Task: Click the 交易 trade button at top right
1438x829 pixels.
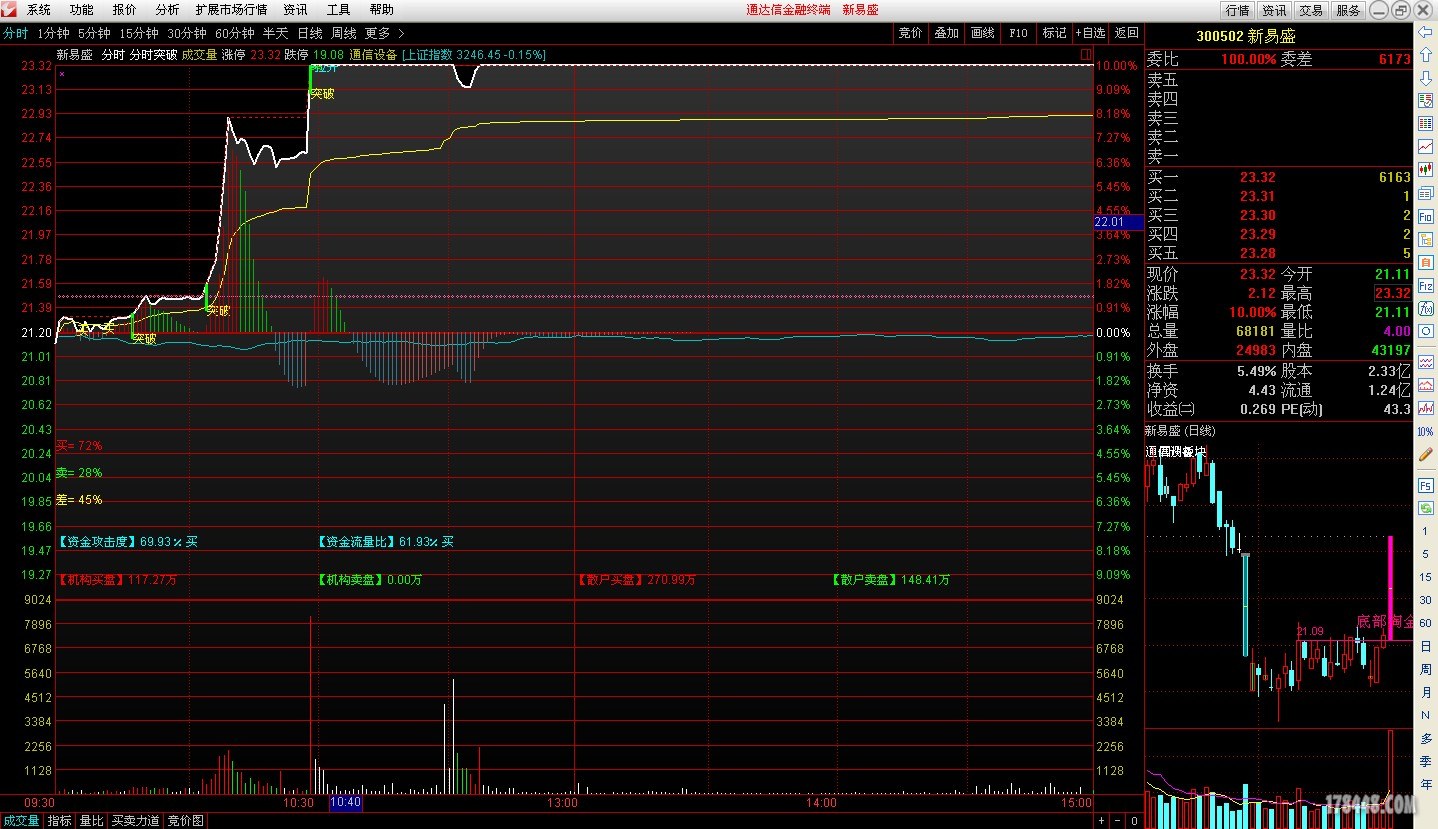Action: point(1311,10)
